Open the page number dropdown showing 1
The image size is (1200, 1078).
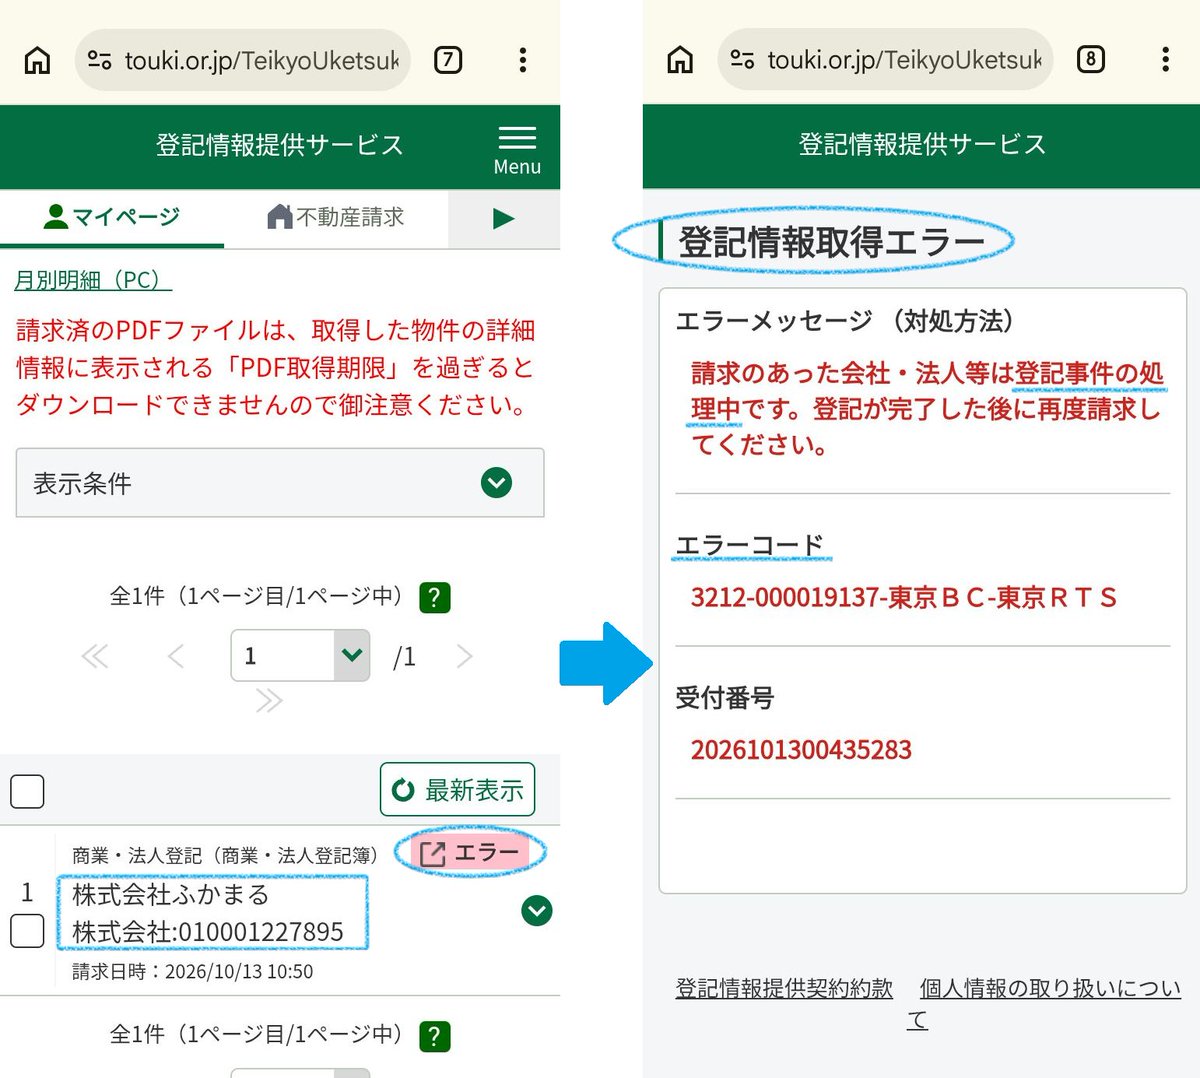300,656
